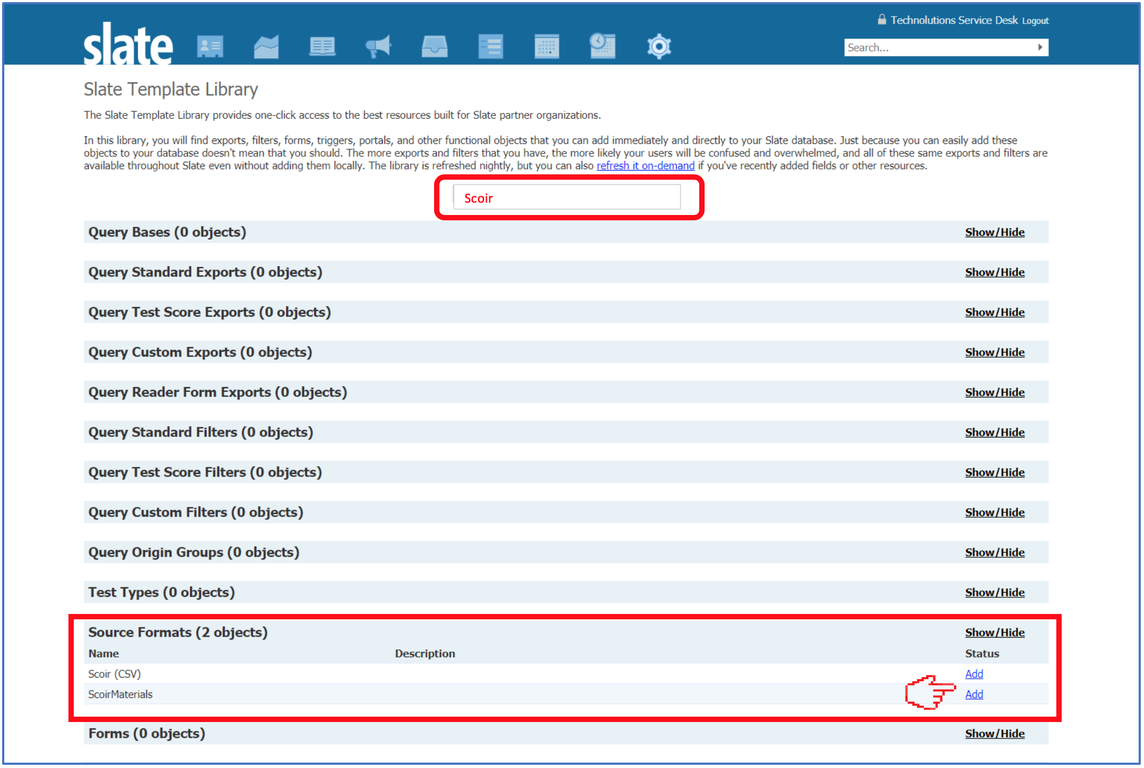Click the Forms (0 objects) heading
This screenshot has height=768, width=1144.
coord(147,734)
